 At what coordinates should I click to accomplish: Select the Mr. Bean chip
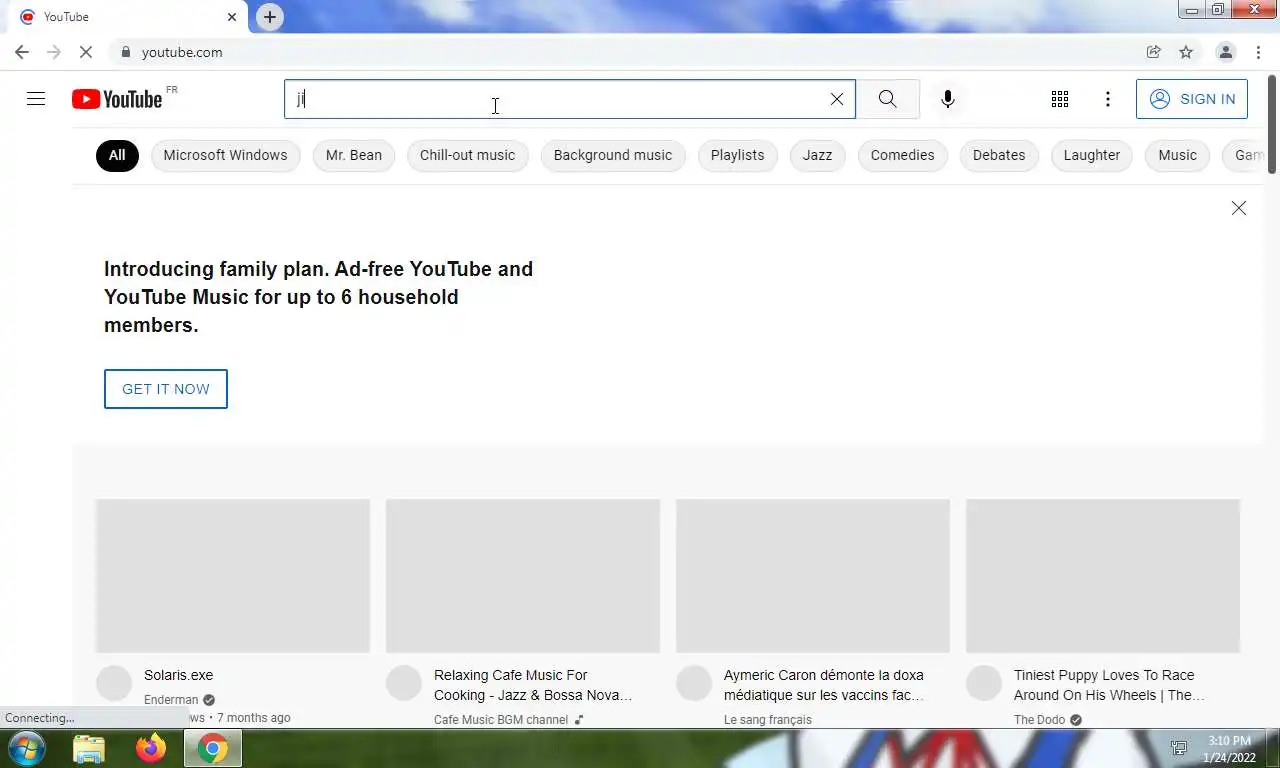coord(354,155)
